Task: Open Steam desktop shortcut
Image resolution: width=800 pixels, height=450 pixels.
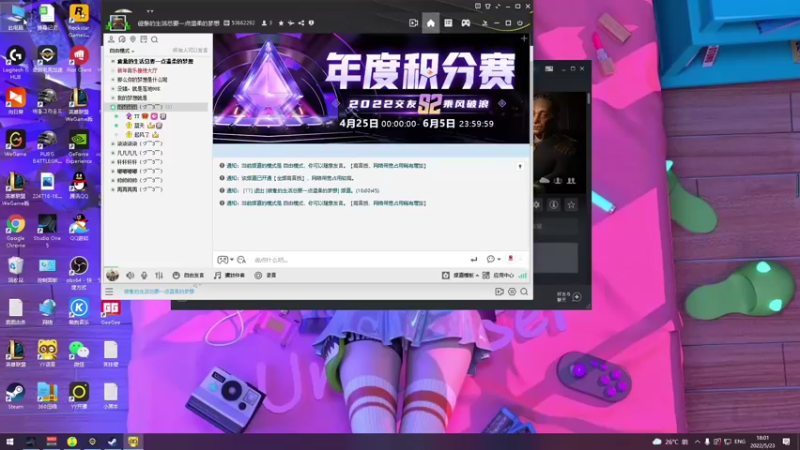Action: point(15,396)
